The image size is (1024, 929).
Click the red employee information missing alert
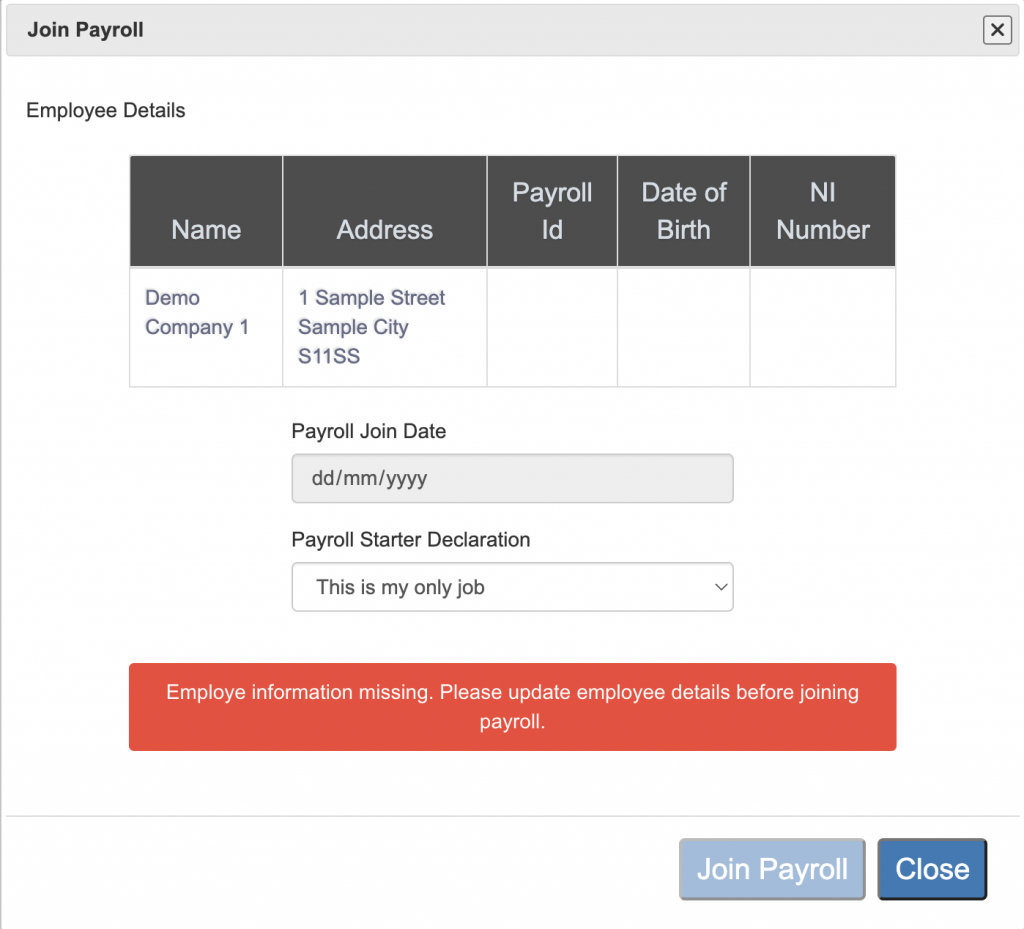coord(512,706)
